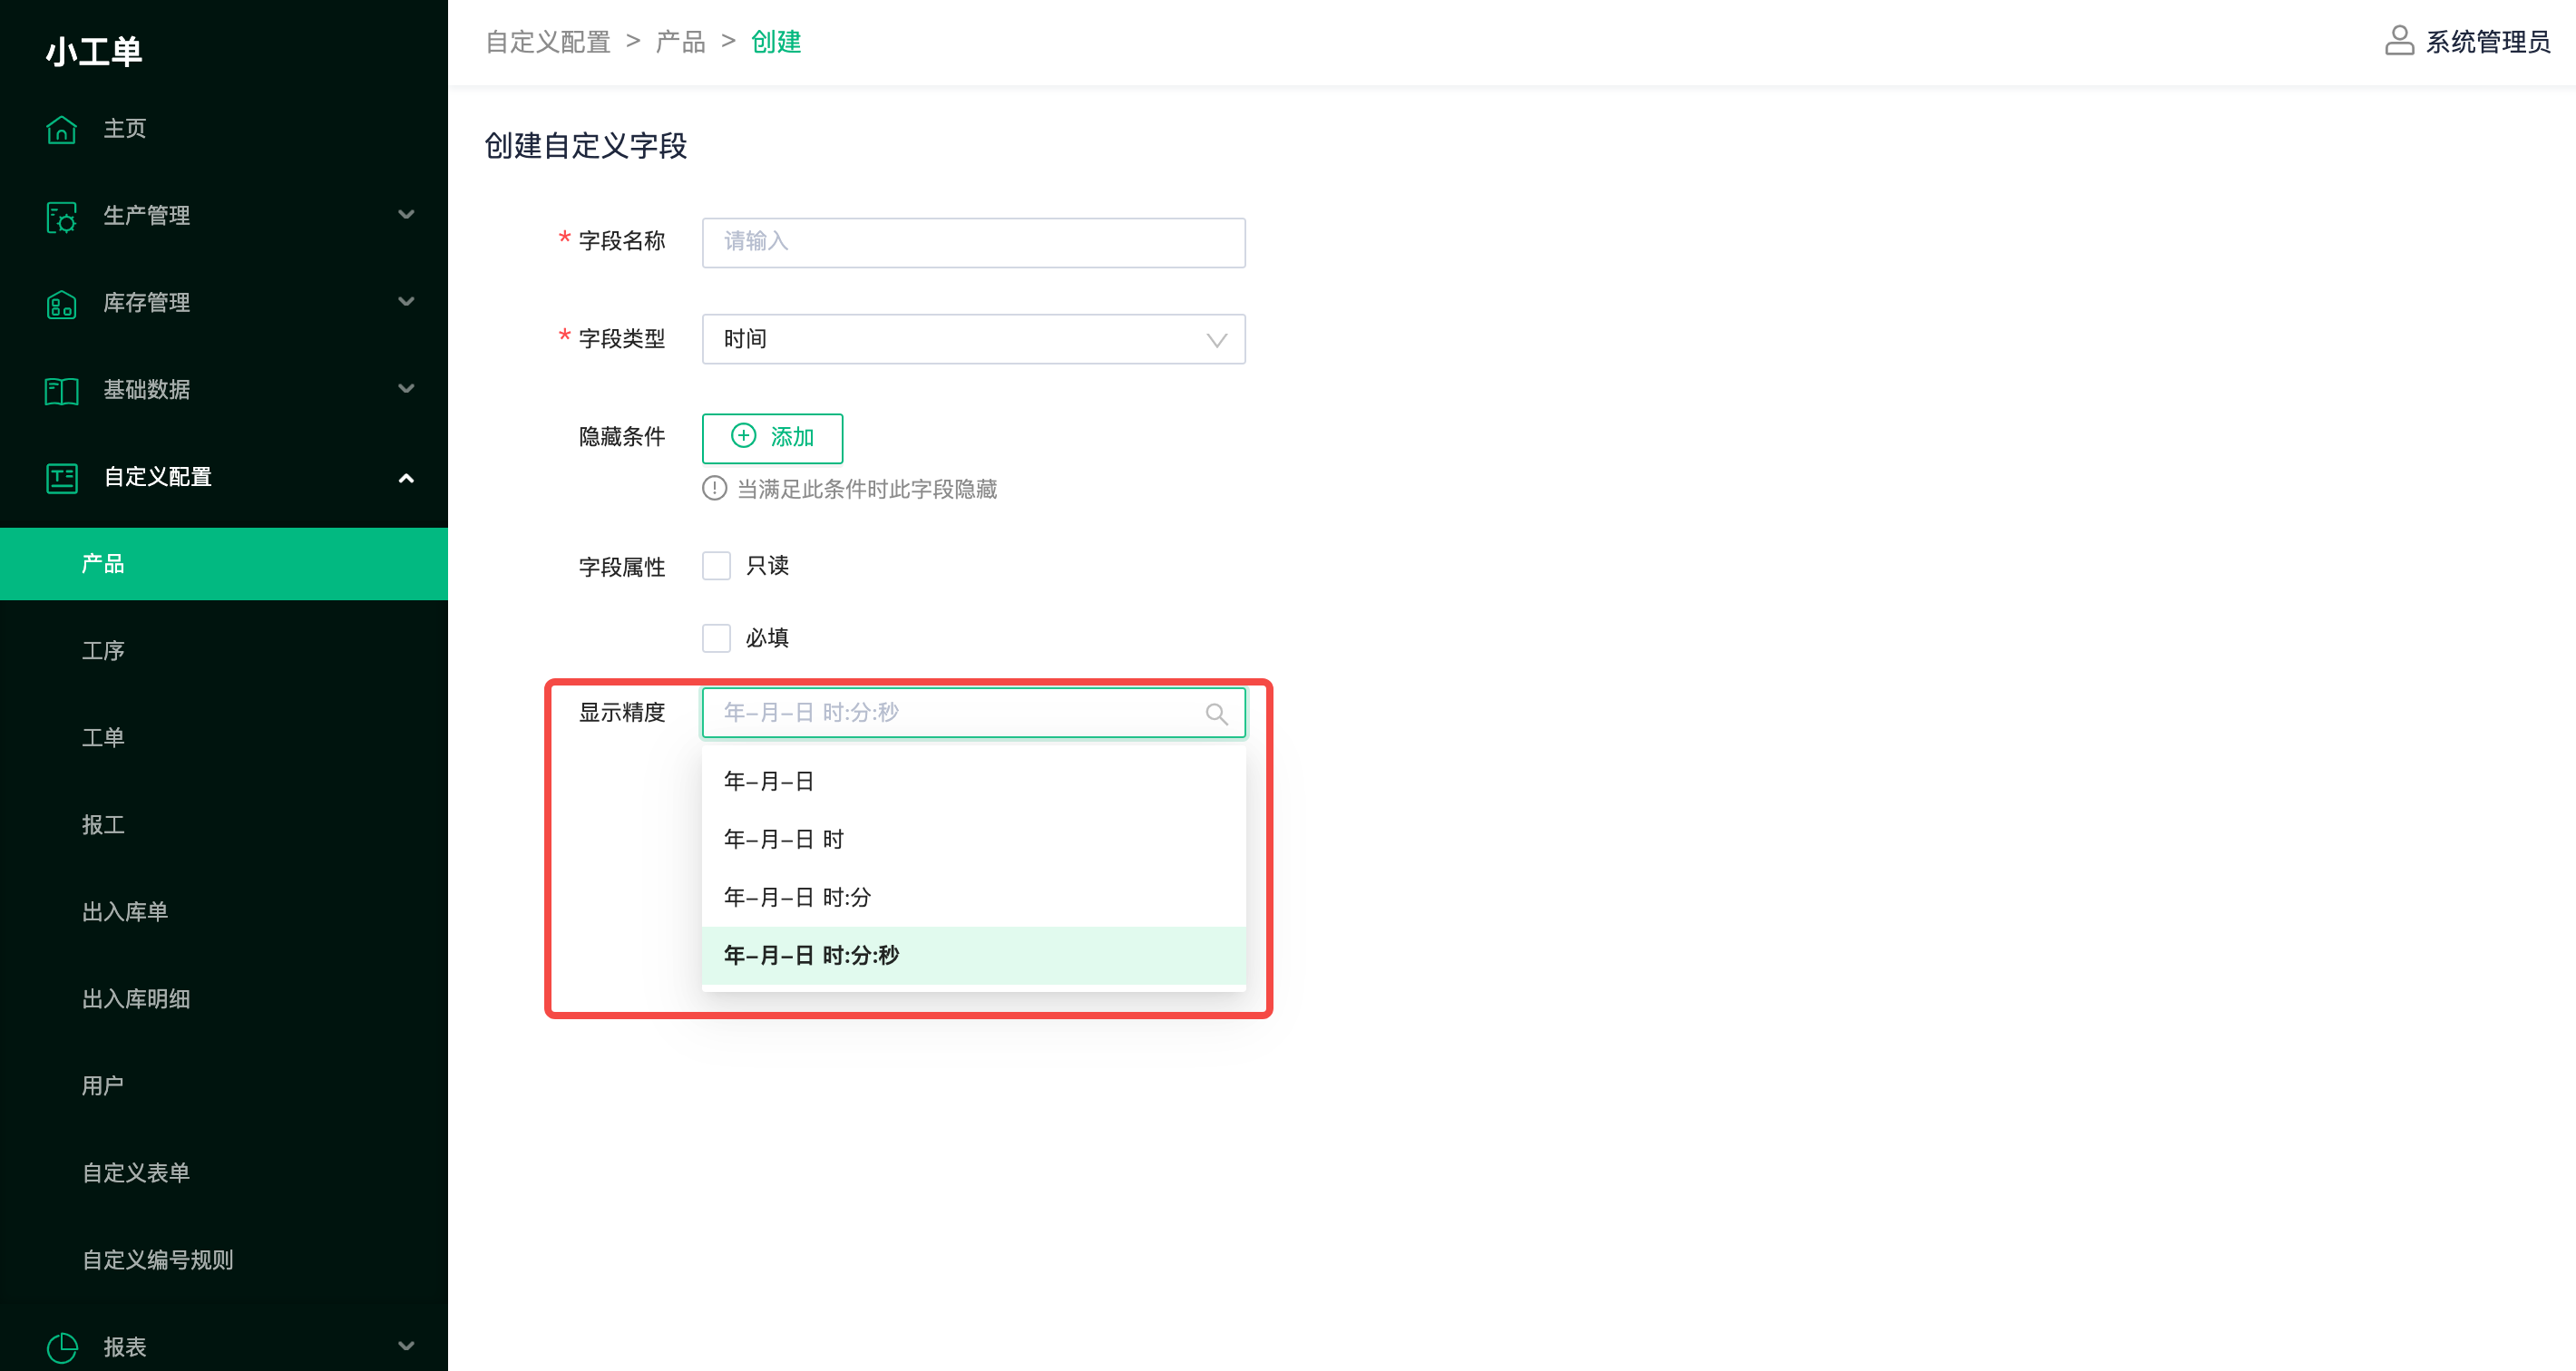Click the 显示精度 select box
This screenshot has height=1371, width=2576.
click(973, 713)
